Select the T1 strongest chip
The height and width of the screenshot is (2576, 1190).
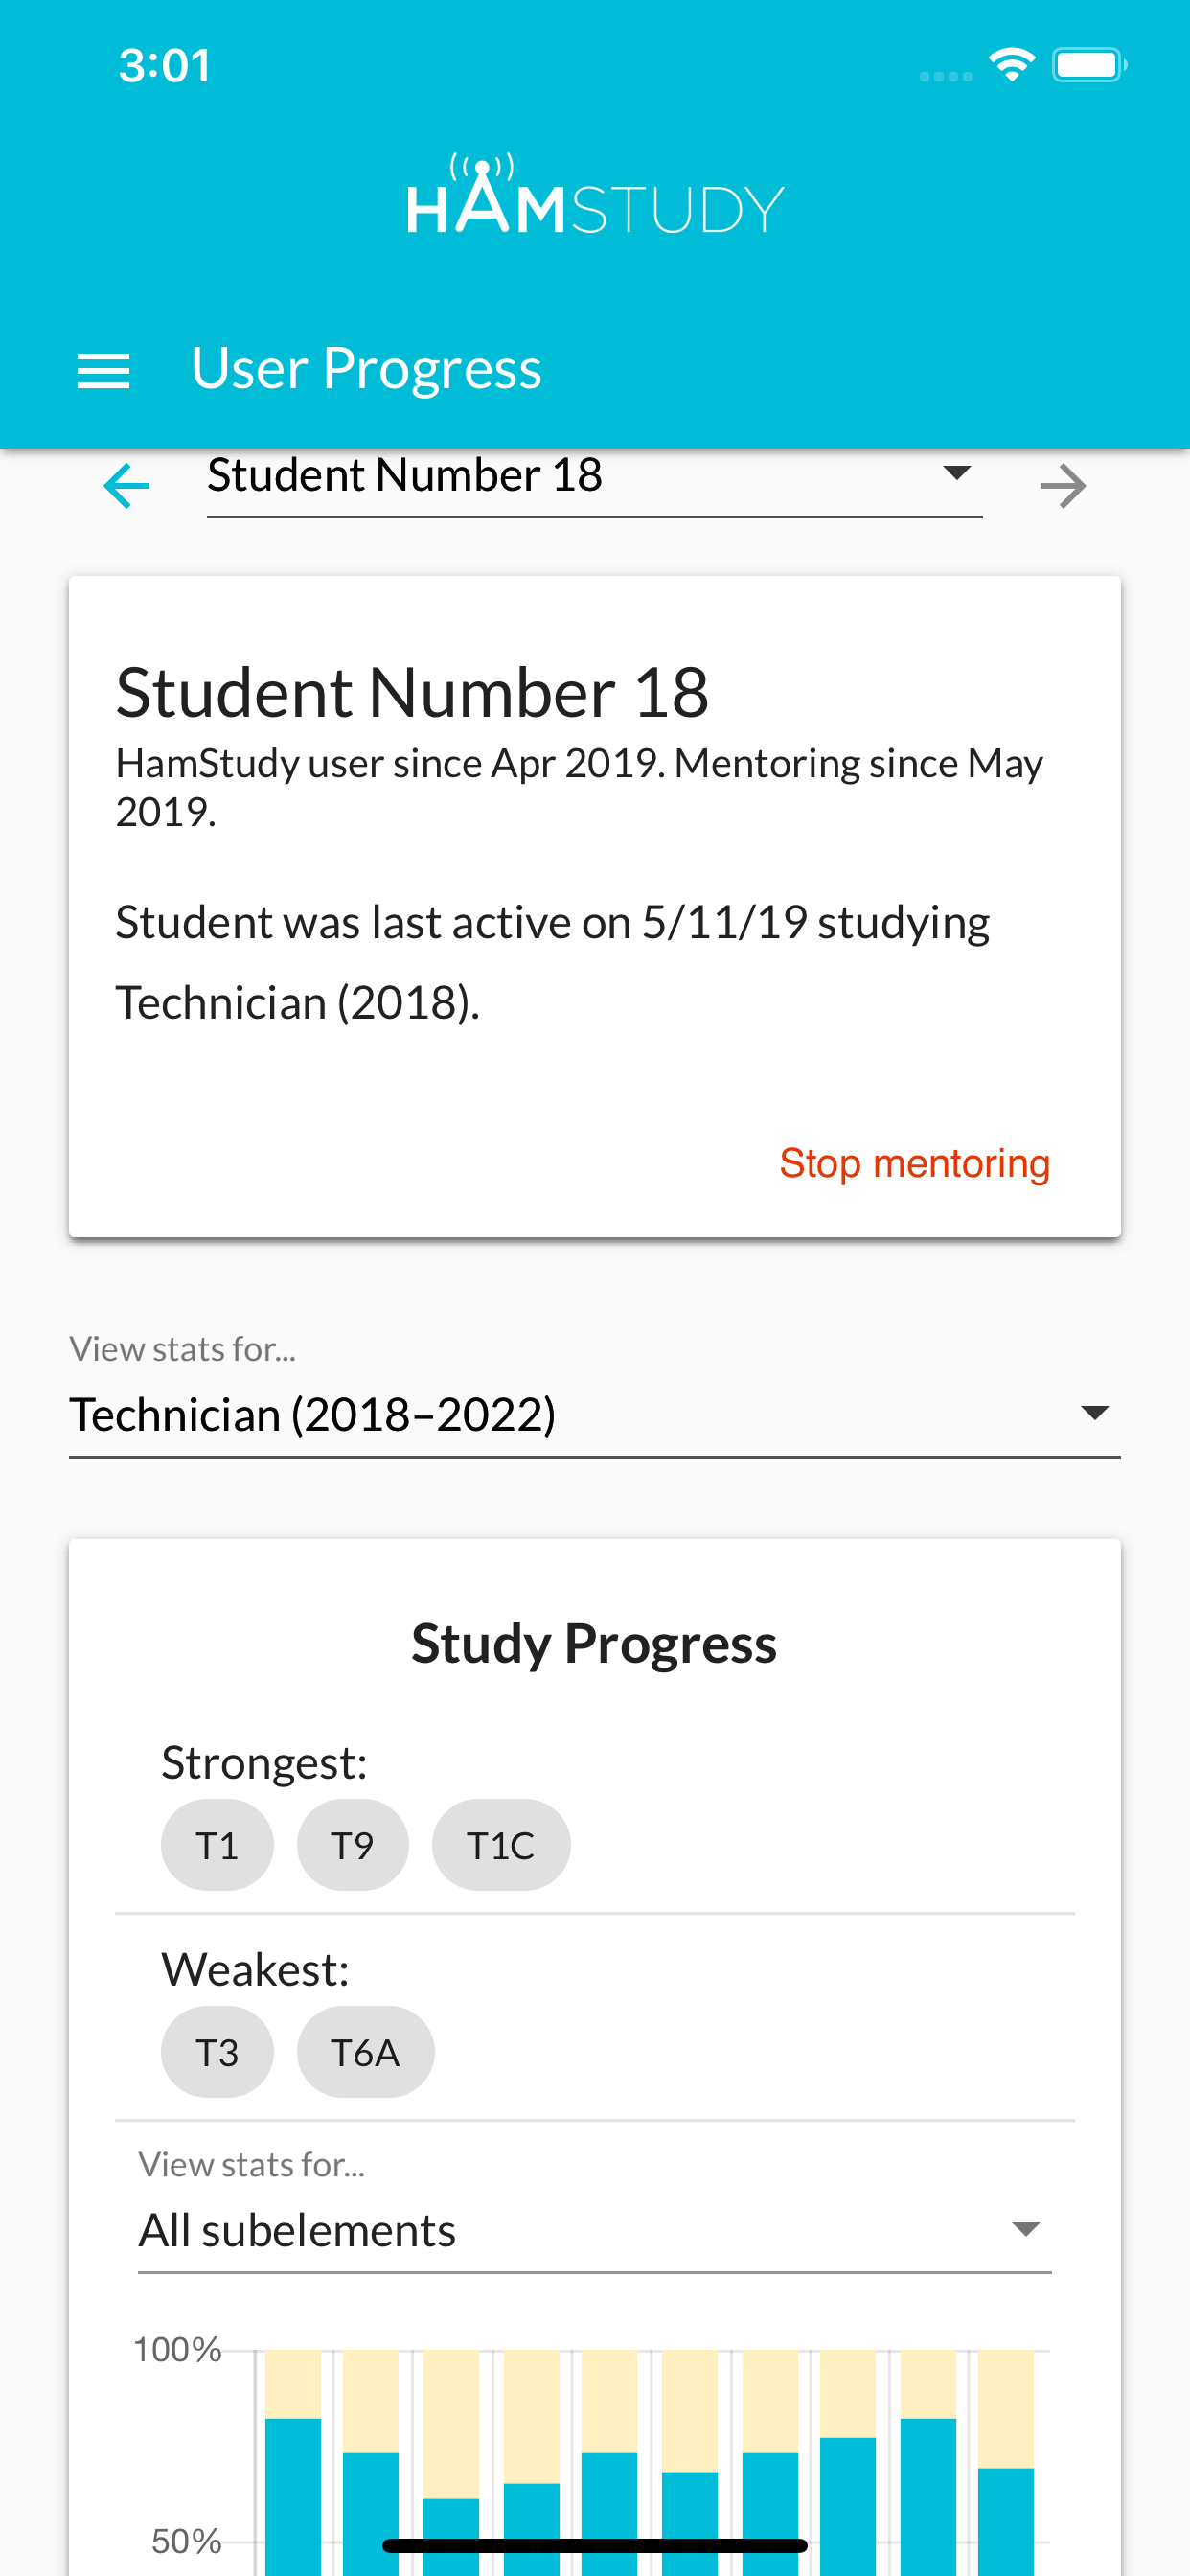coord(217,1845)
